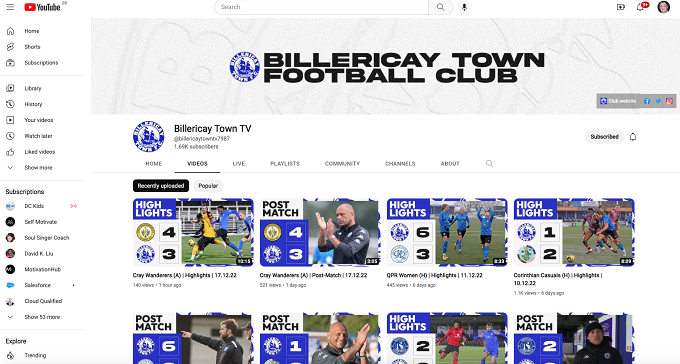Open Self Motivate subscription channel
Image resolution: width=680 pixels, height=364 pixels.
(42, 222)
